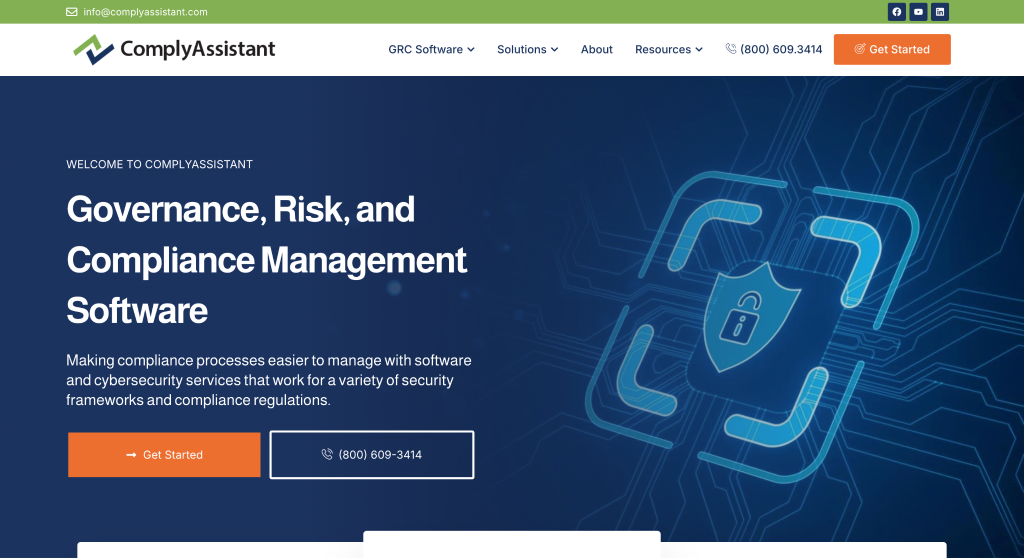The width and height of the screenshot is (1024, 558).
Task: Click the phone icon in navigation bar
Action: click(731, 49)
